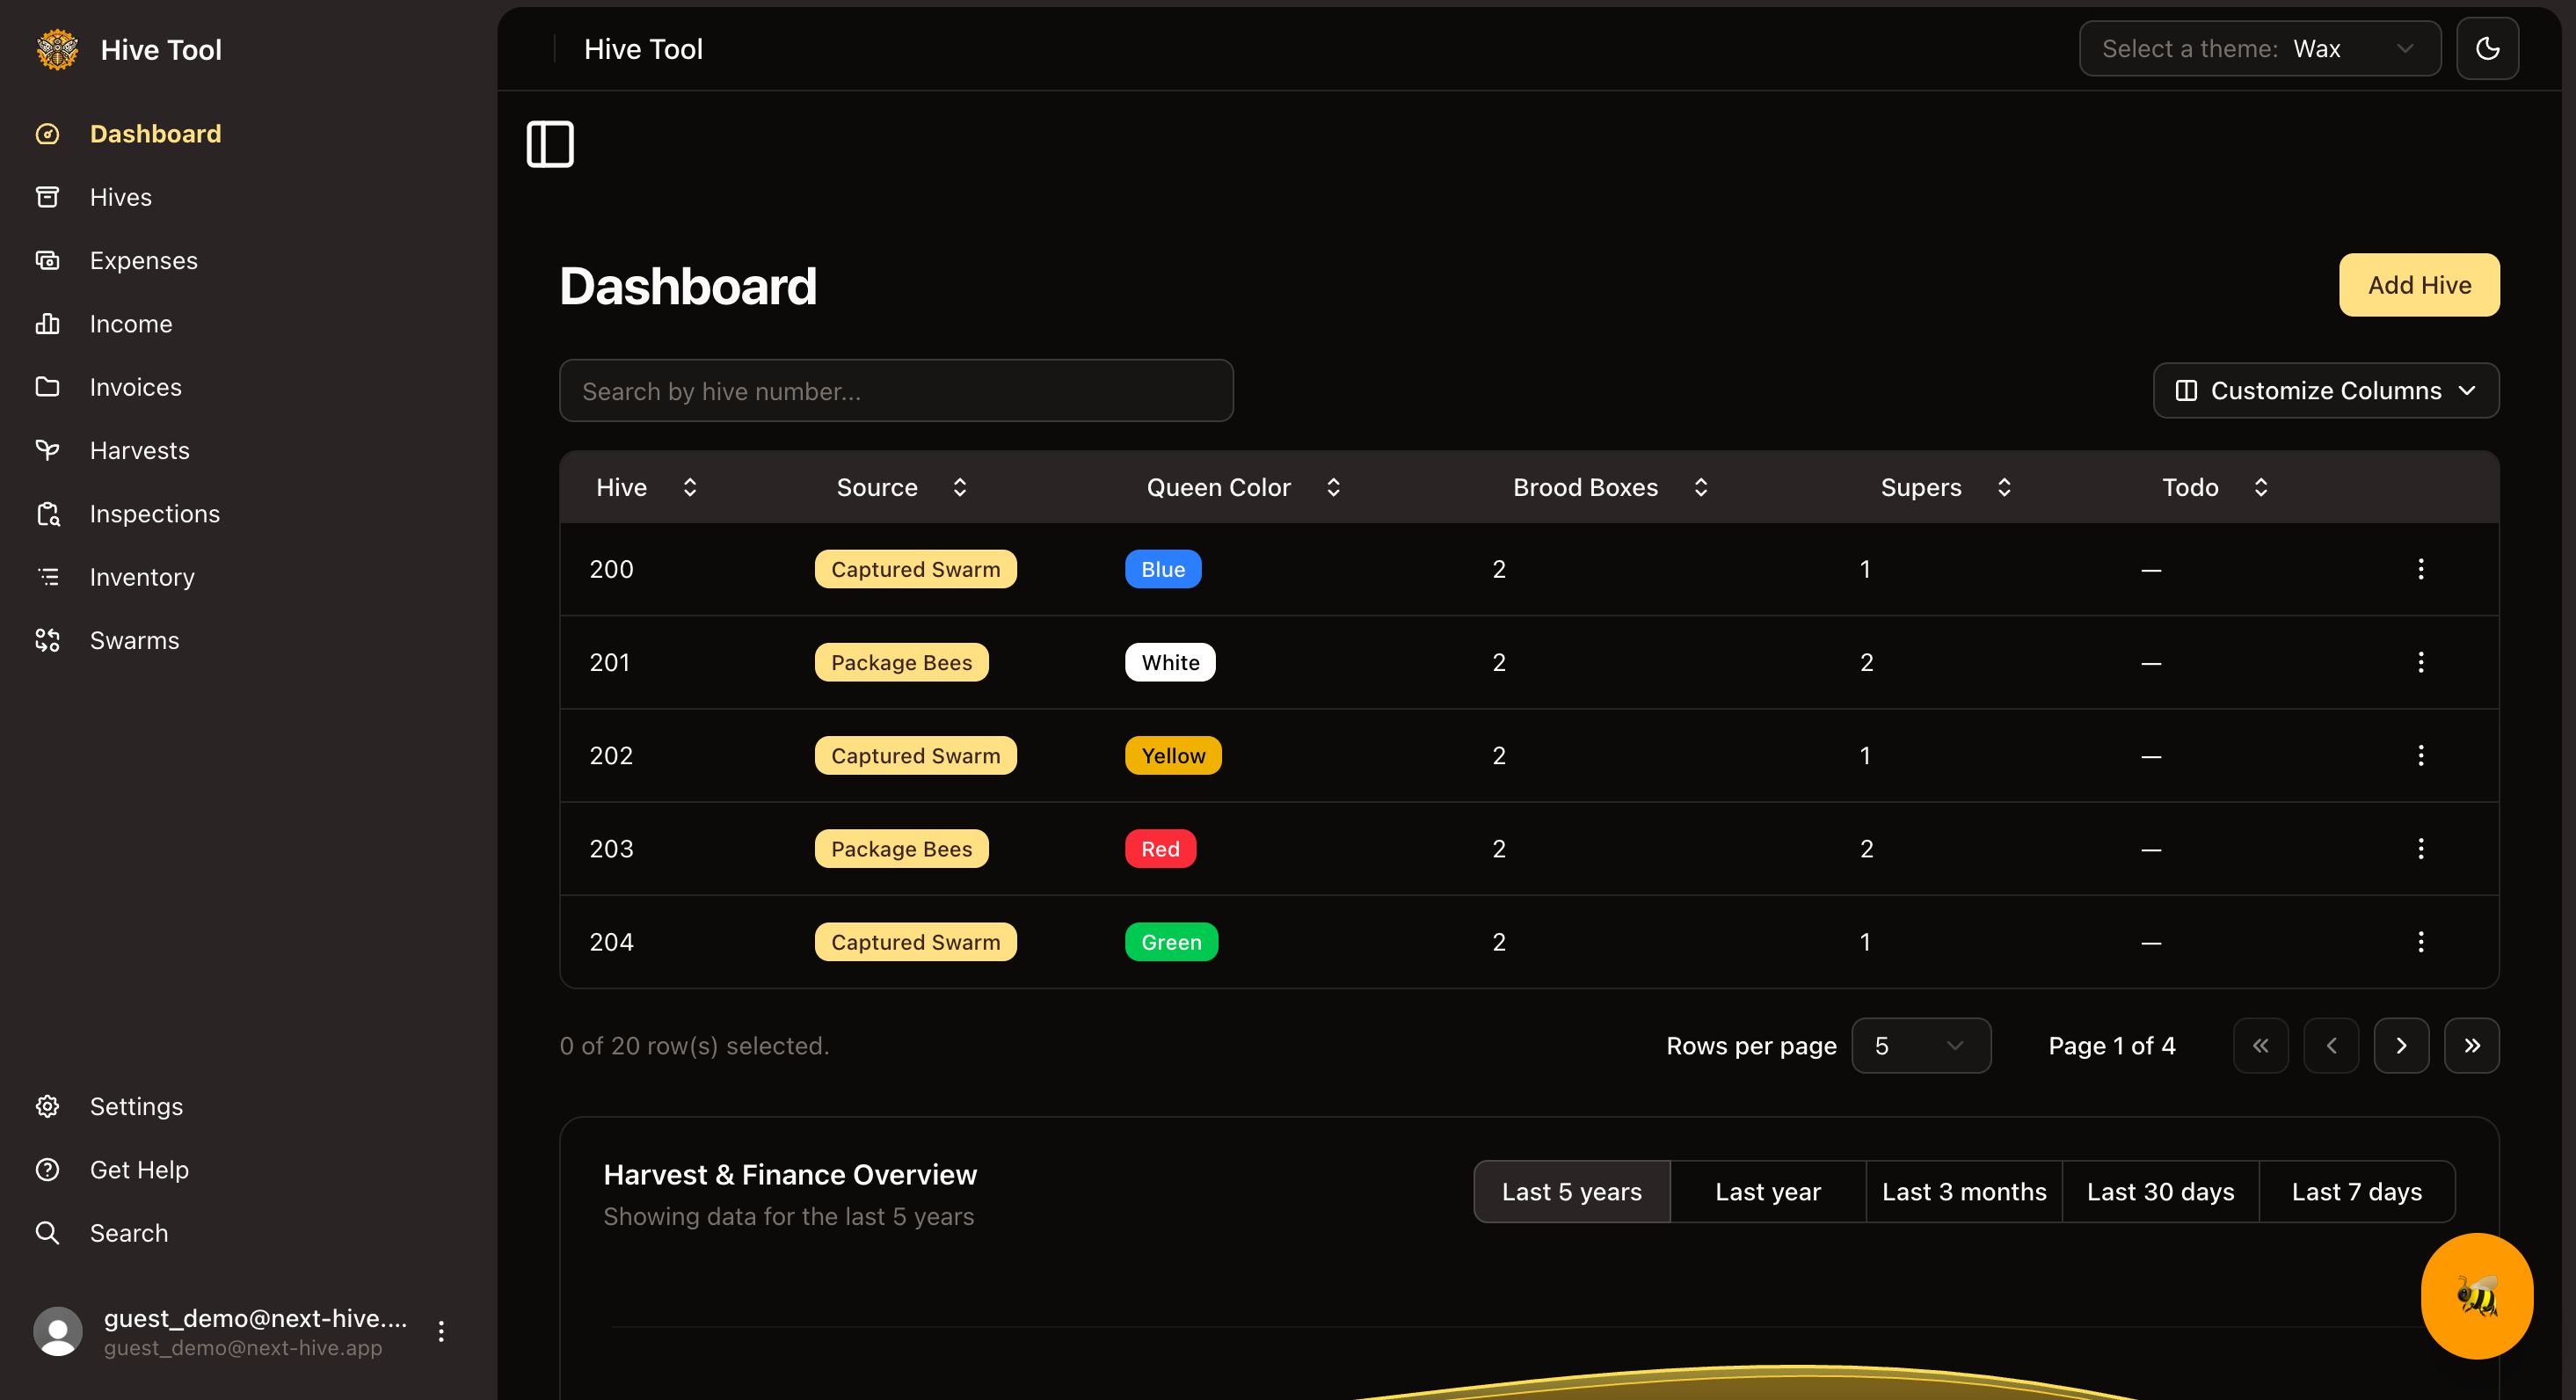The width and height of the screenshot is (2576, 1400).
Task: Select the Last 30 days tab
Action: [2159, 1192]
